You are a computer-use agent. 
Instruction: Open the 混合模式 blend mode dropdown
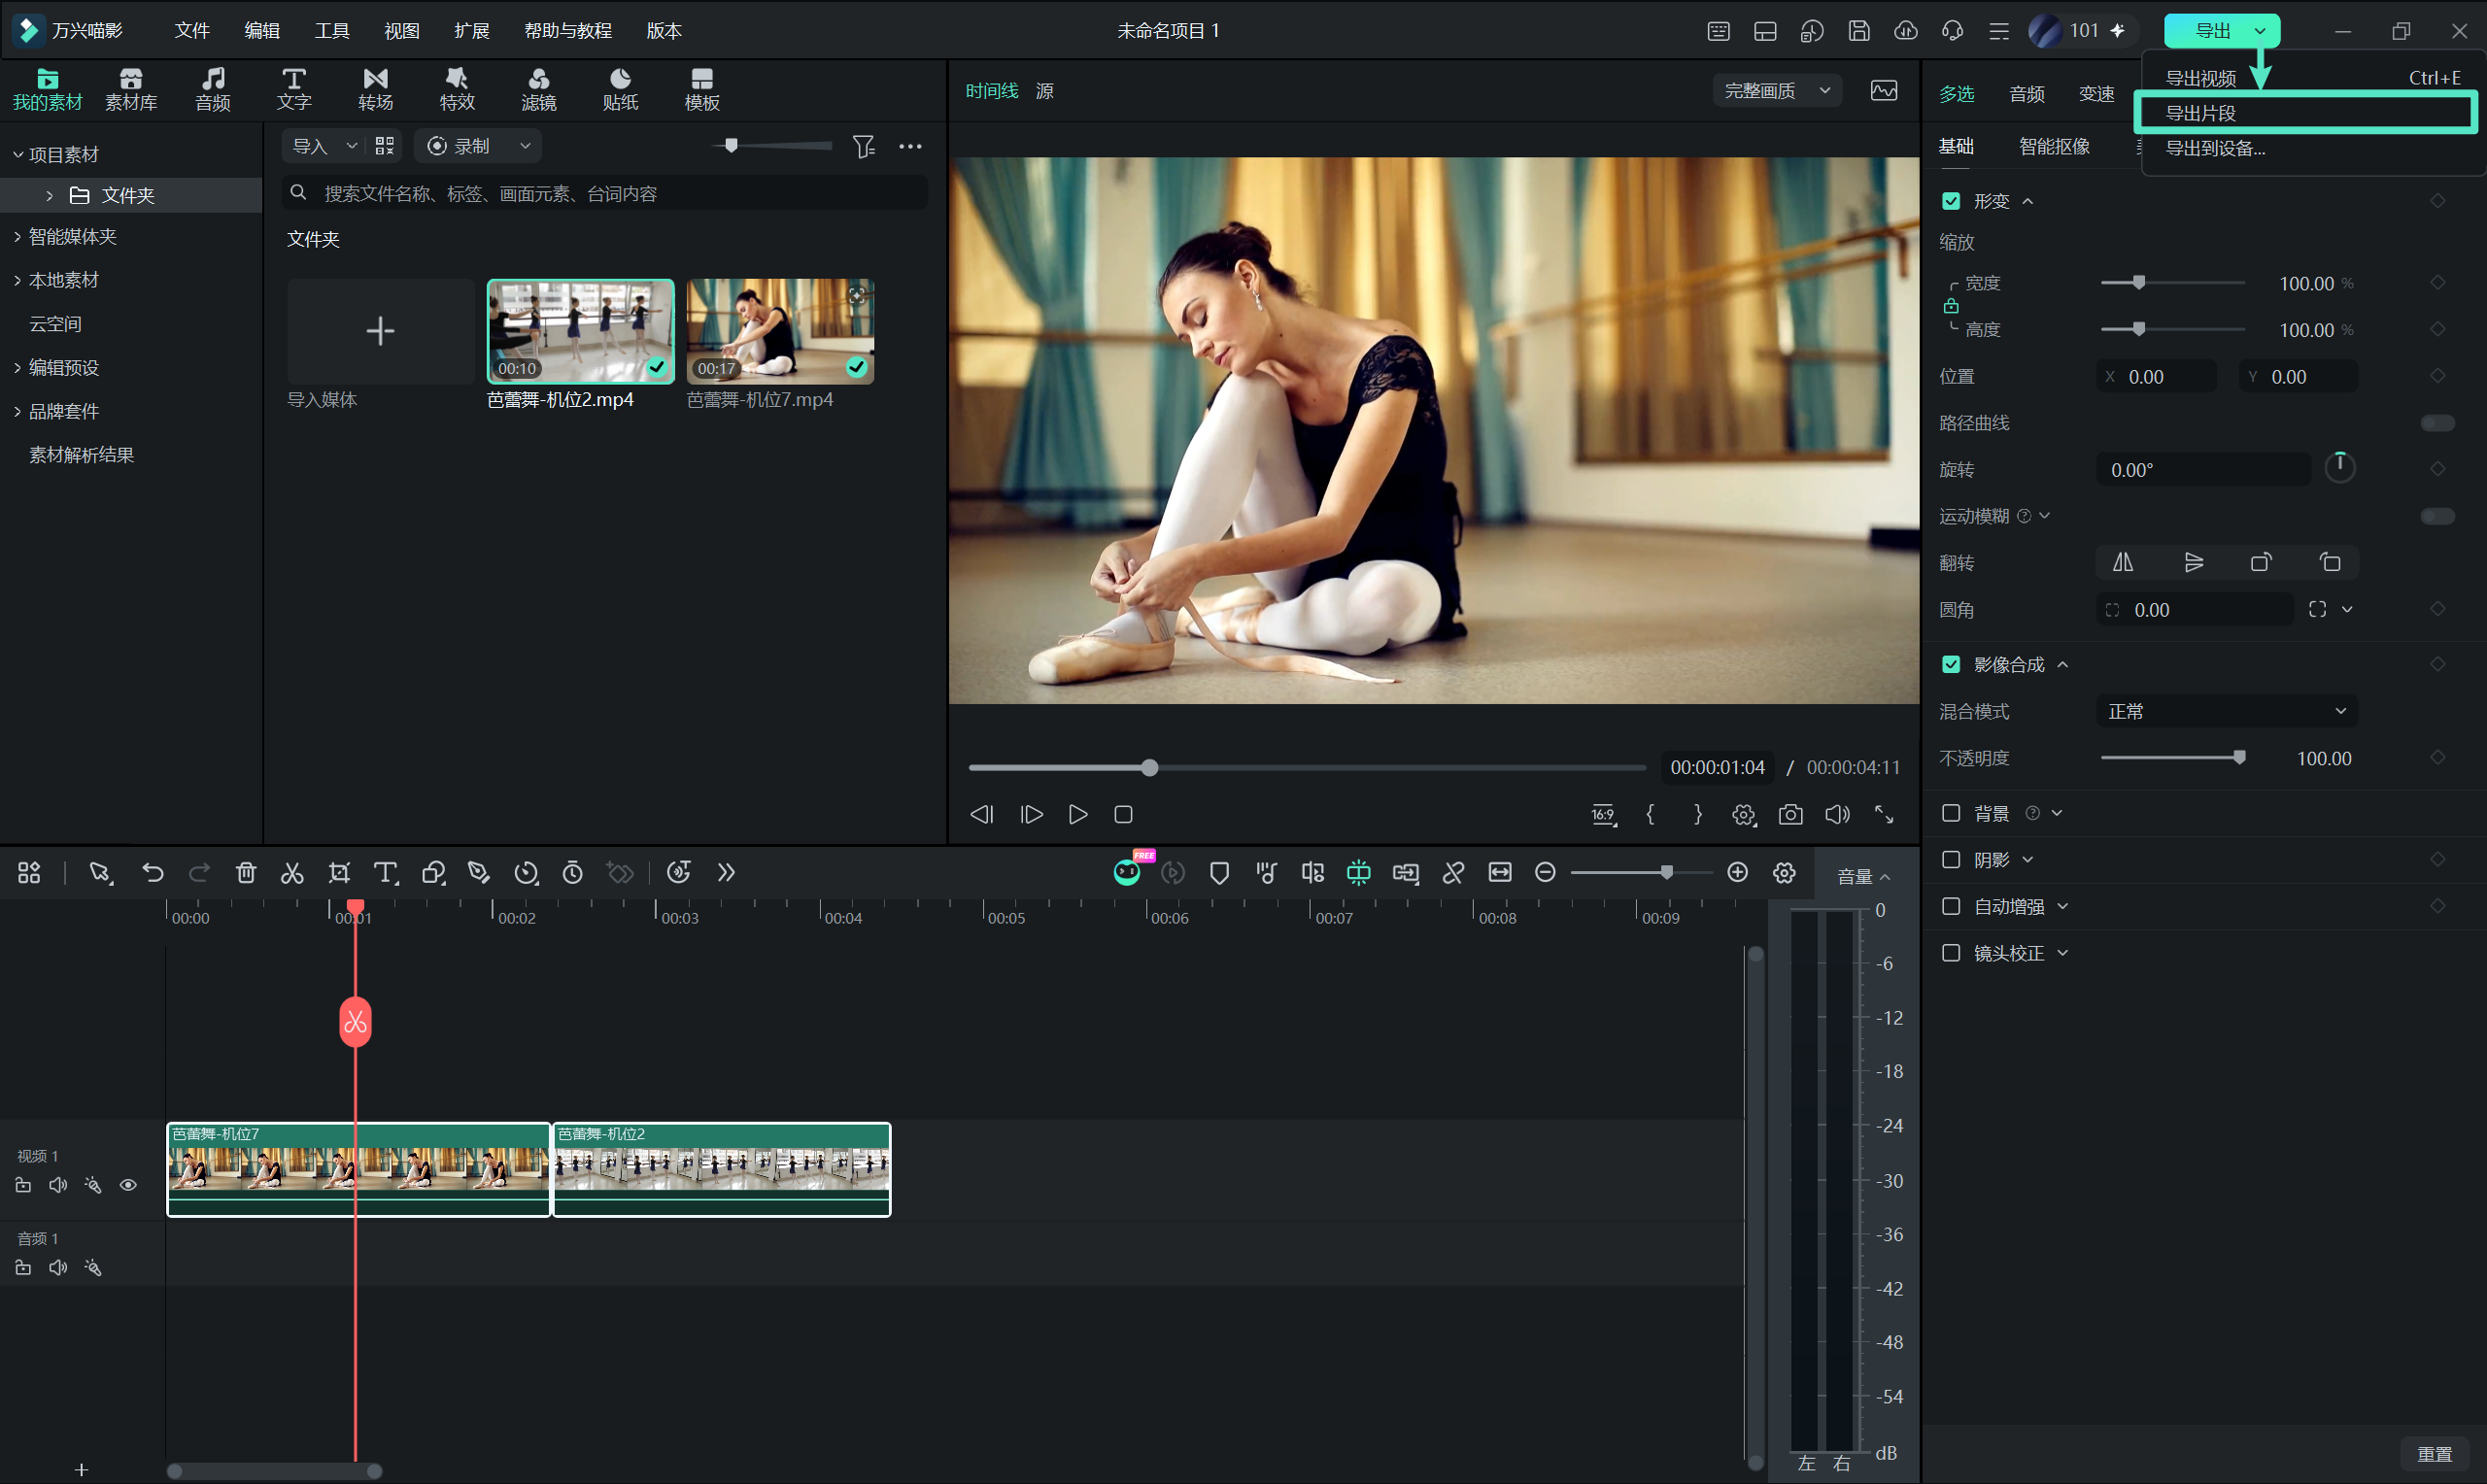click(2226, 711)
